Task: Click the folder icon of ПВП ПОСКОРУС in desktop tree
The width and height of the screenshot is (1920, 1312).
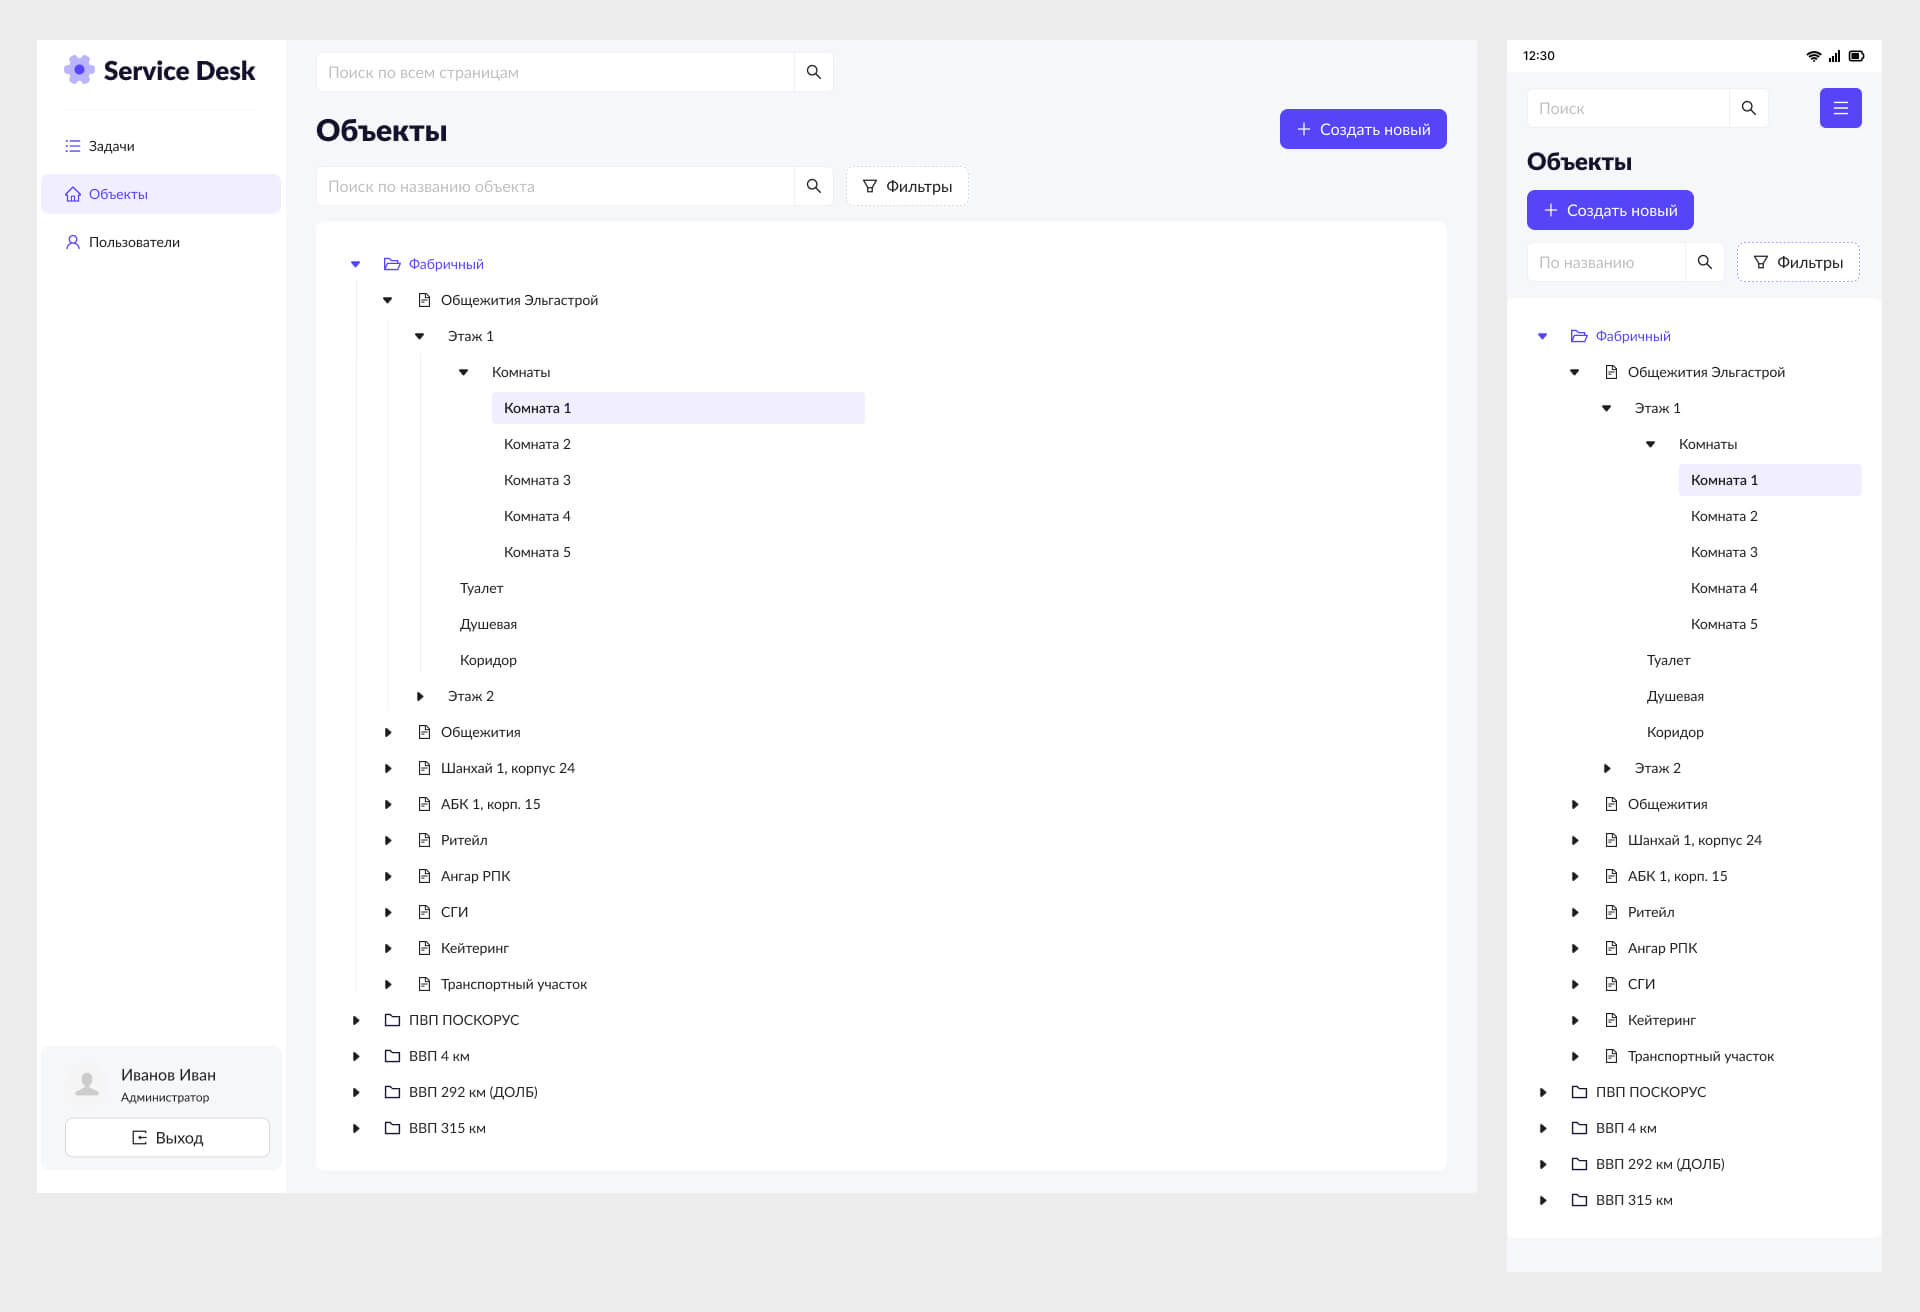Action: pyautogui.click(x=392, y=1020)
